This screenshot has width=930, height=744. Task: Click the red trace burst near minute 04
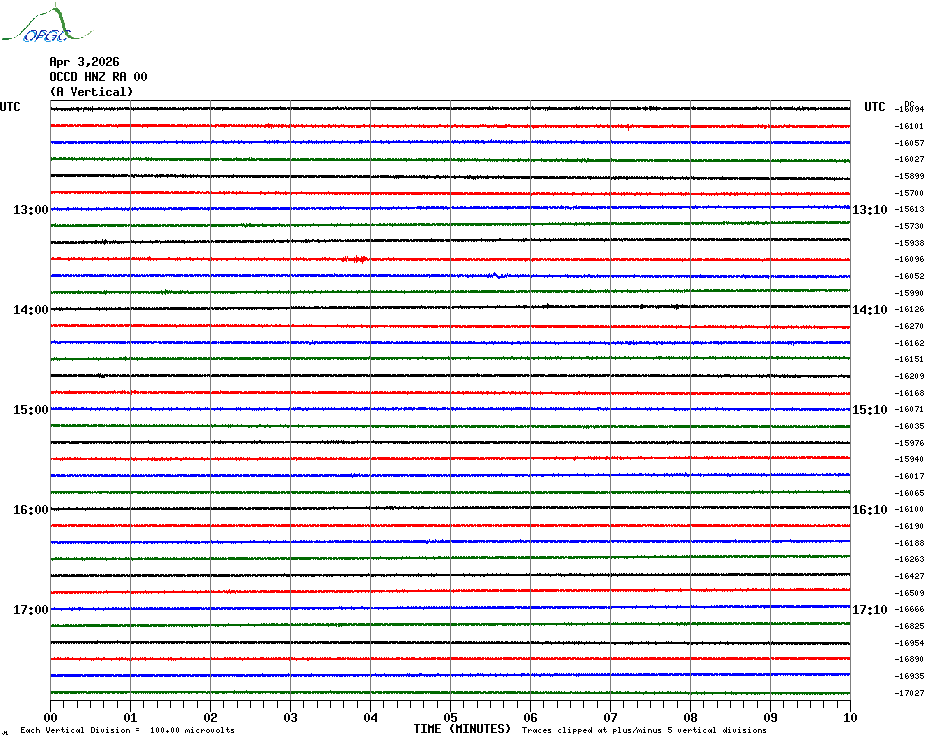point(355,259)
